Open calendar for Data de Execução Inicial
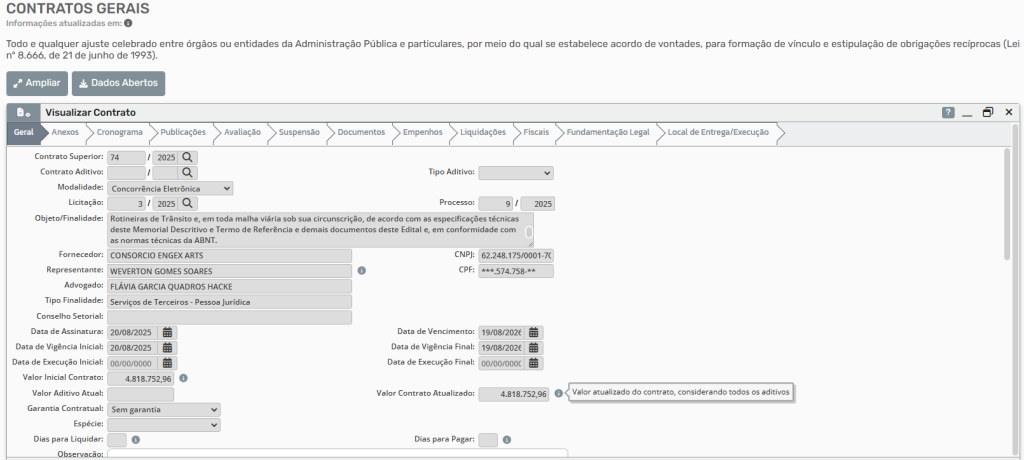 tap(167, 363)
